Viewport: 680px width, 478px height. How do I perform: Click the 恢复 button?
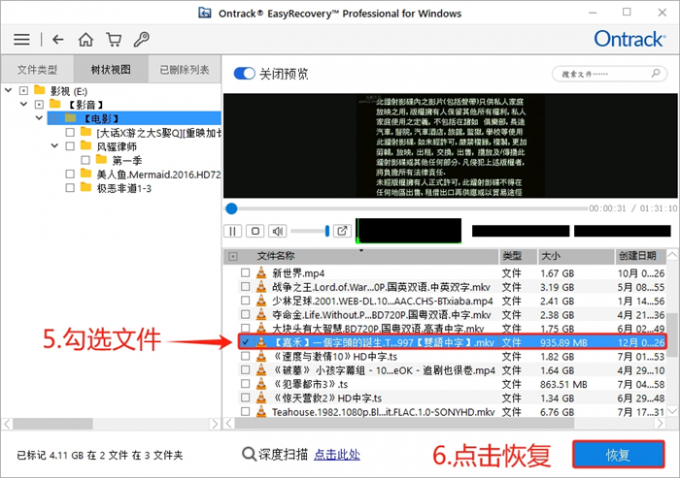[x=618, y=454]
